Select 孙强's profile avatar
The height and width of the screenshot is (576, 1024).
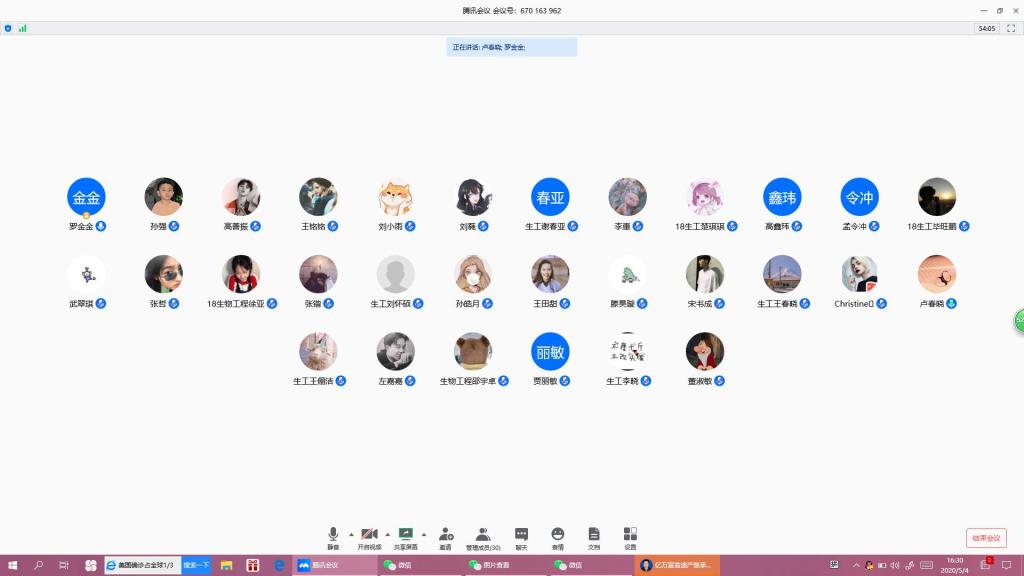click(163, 196)
